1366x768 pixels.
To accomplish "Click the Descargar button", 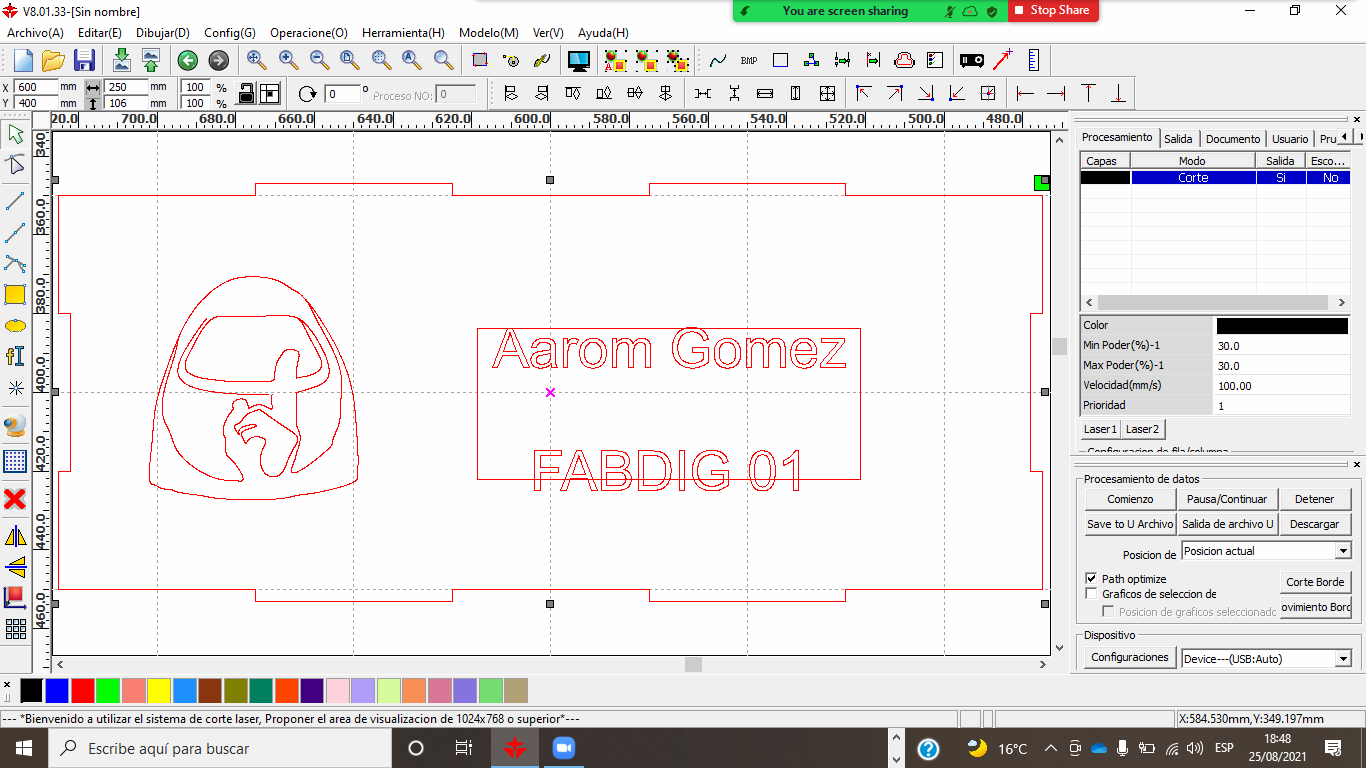I will (x=1314, y=524).
